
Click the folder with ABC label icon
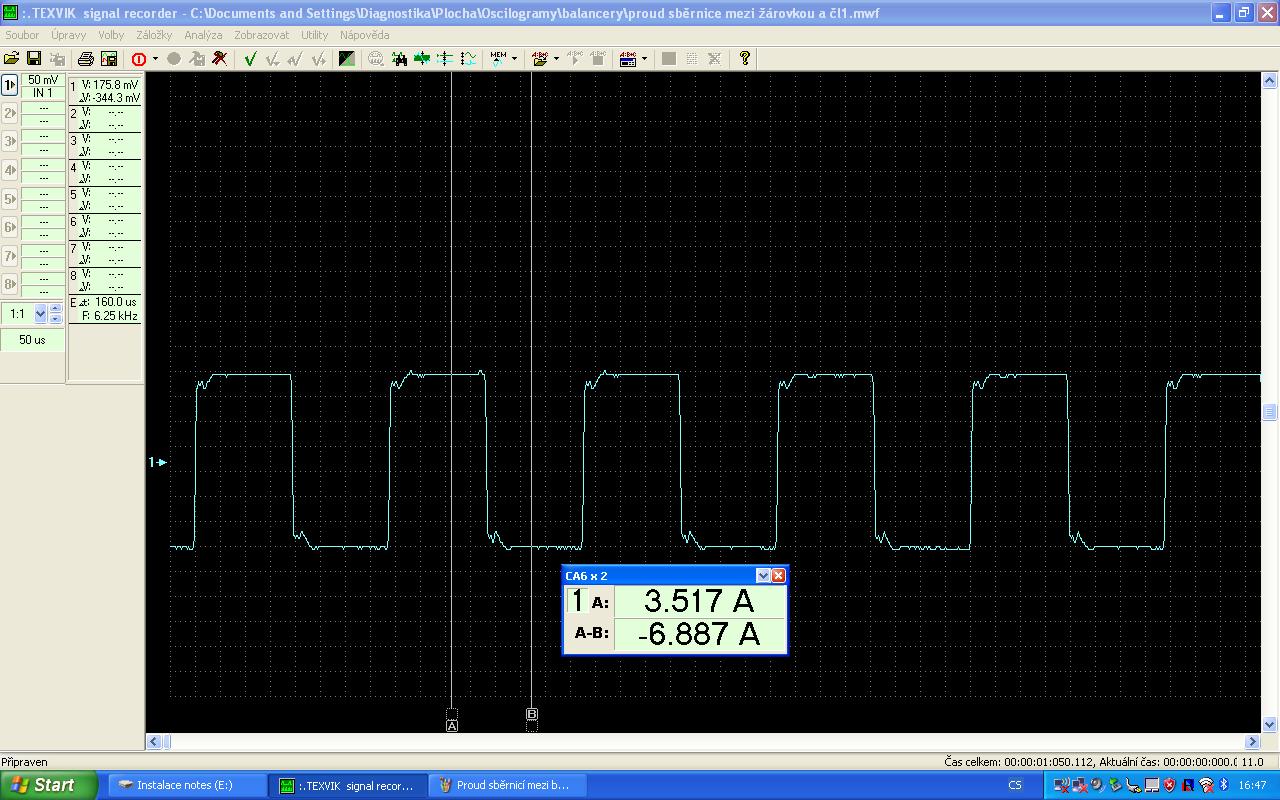(540, 59)
